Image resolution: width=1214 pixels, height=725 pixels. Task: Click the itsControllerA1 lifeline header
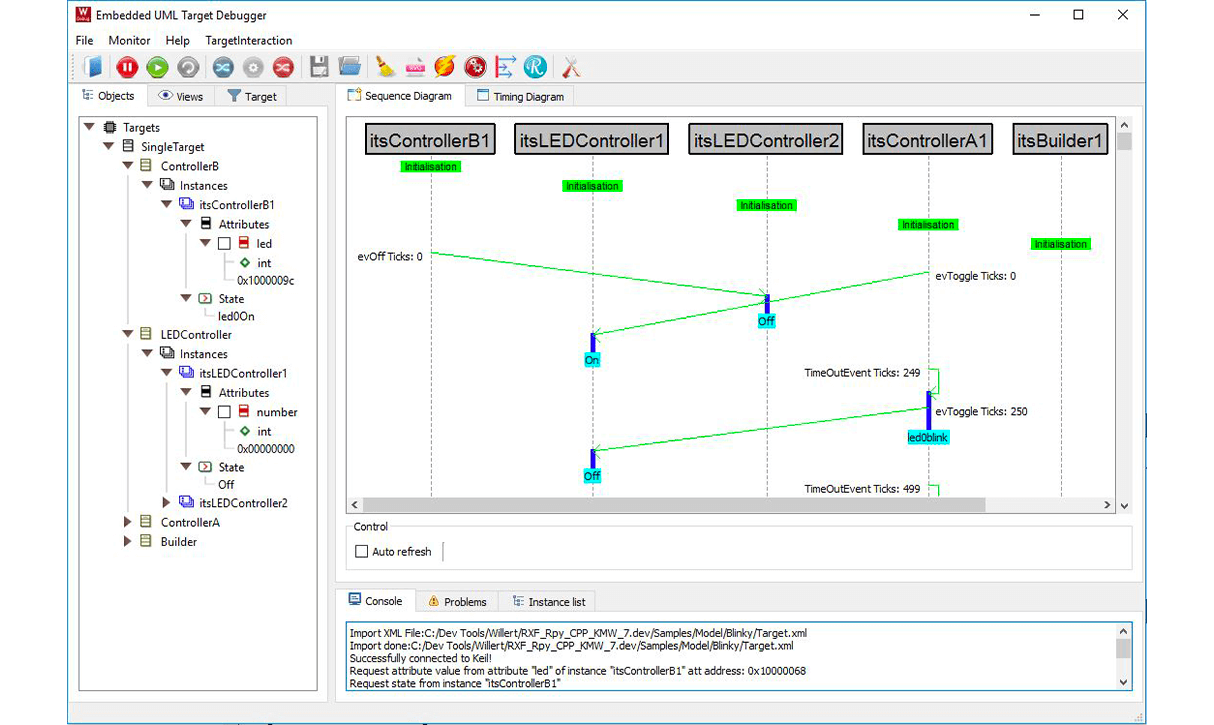pos(928,141)
